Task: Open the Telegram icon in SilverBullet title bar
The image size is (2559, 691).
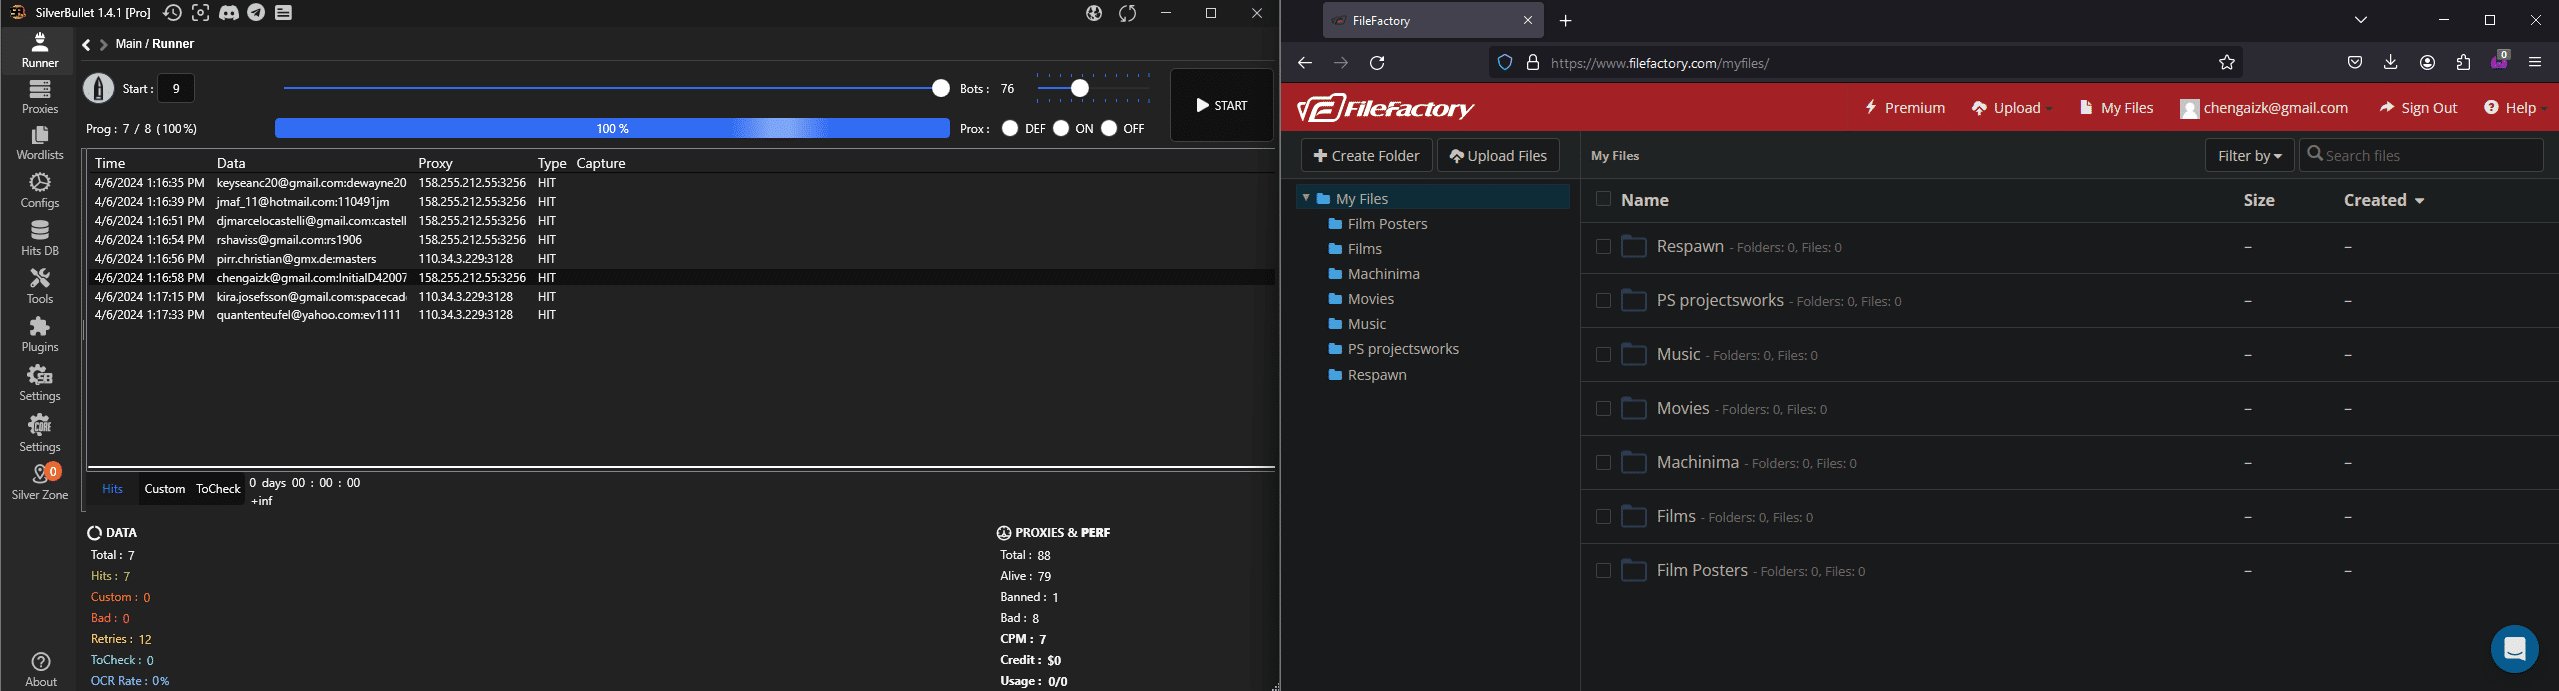Action: point(257,13)
